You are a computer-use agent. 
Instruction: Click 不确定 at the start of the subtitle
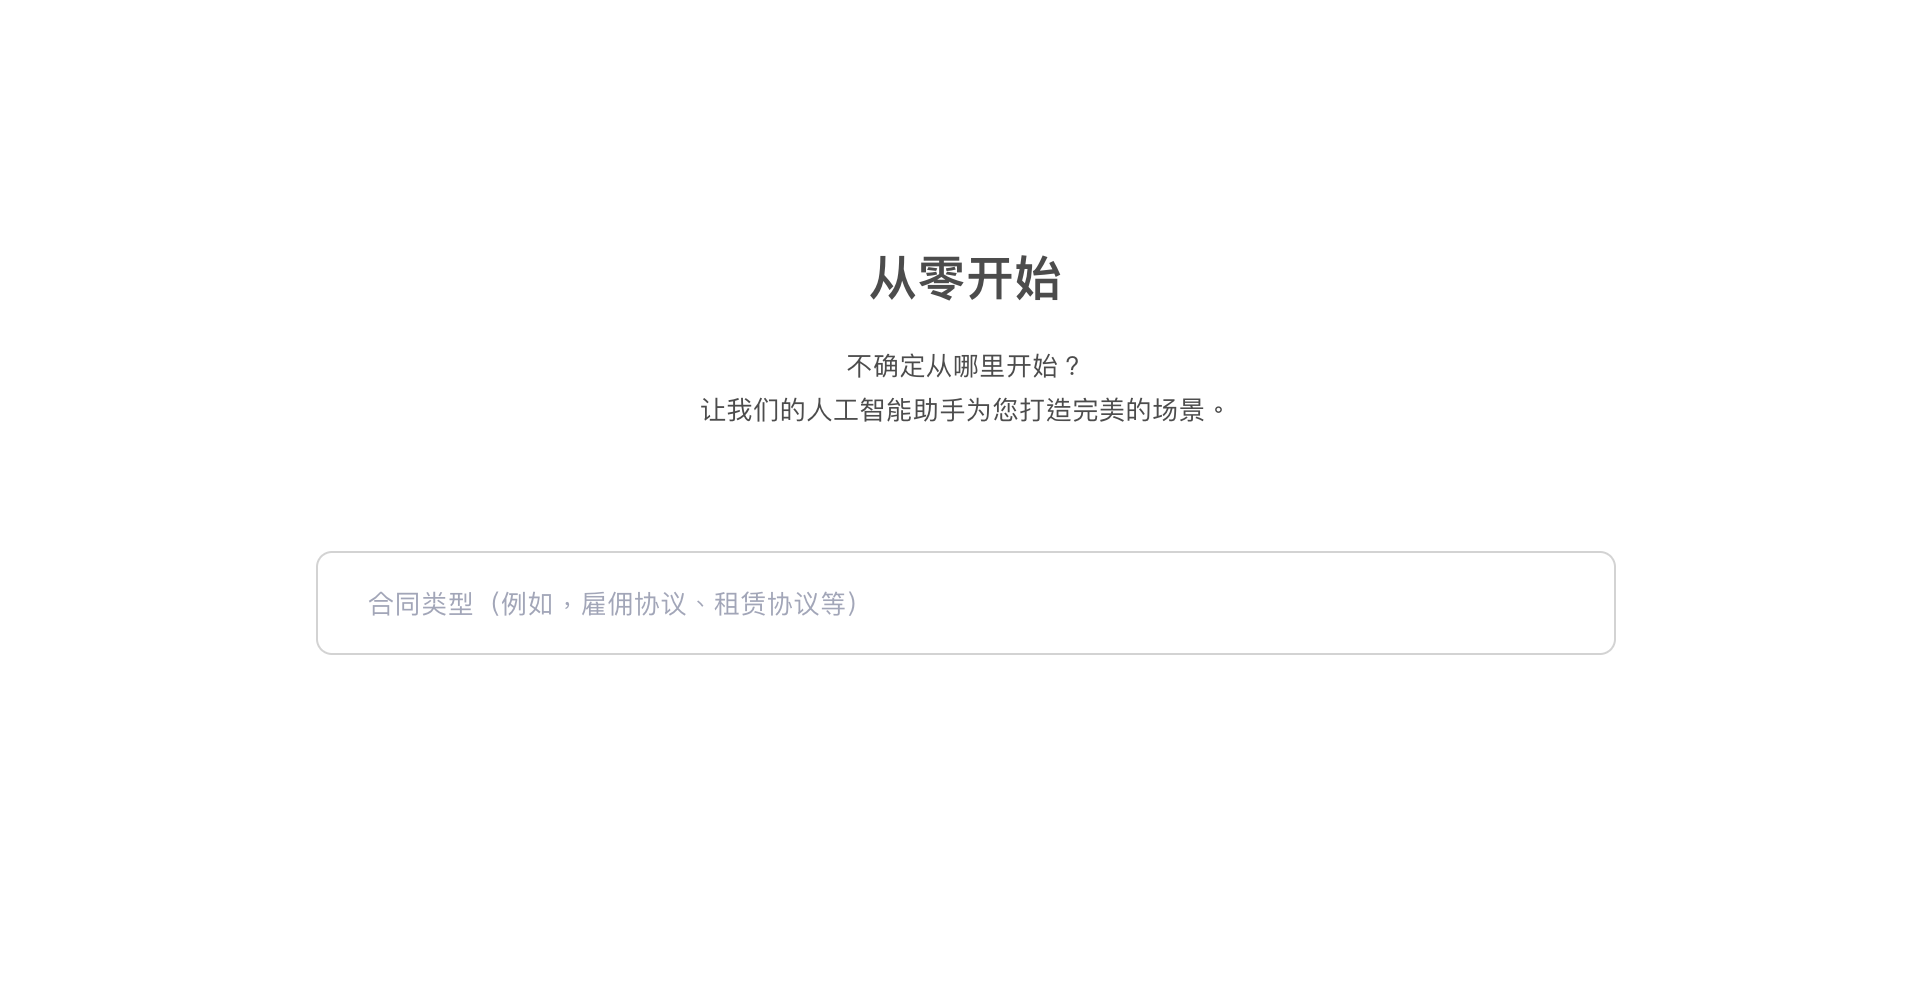886,366
